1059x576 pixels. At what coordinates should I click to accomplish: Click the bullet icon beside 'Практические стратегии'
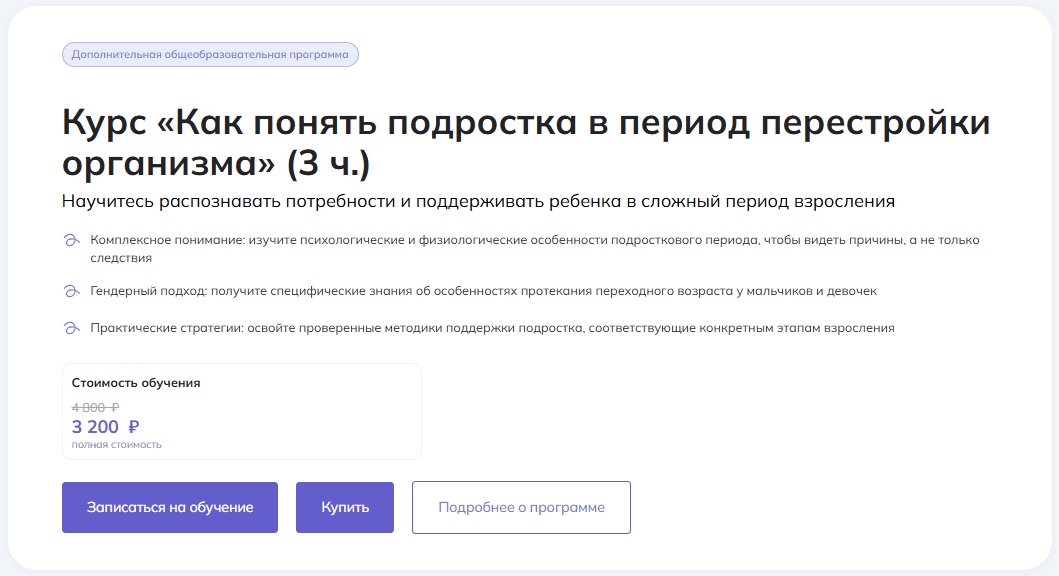click(x=71, y=328)
